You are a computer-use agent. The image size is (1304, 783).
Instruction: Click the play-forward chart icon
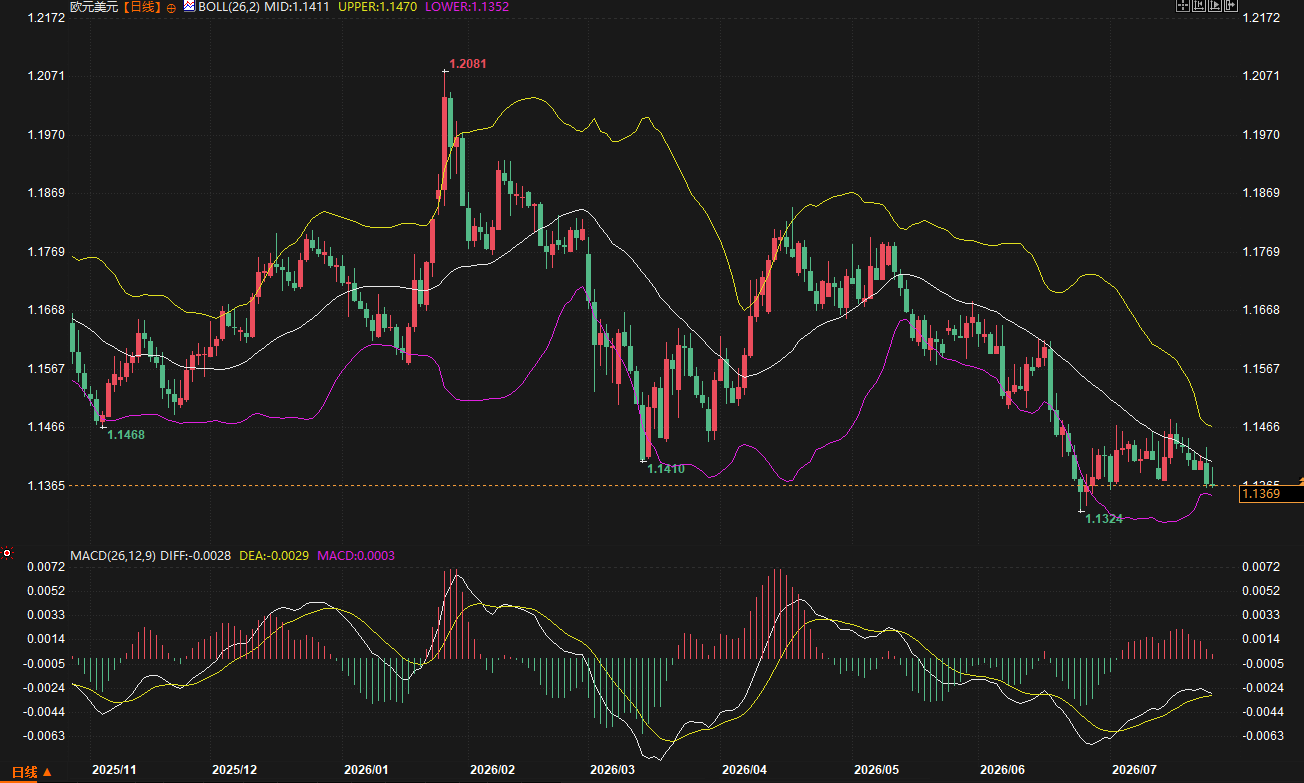[1215, 5]
